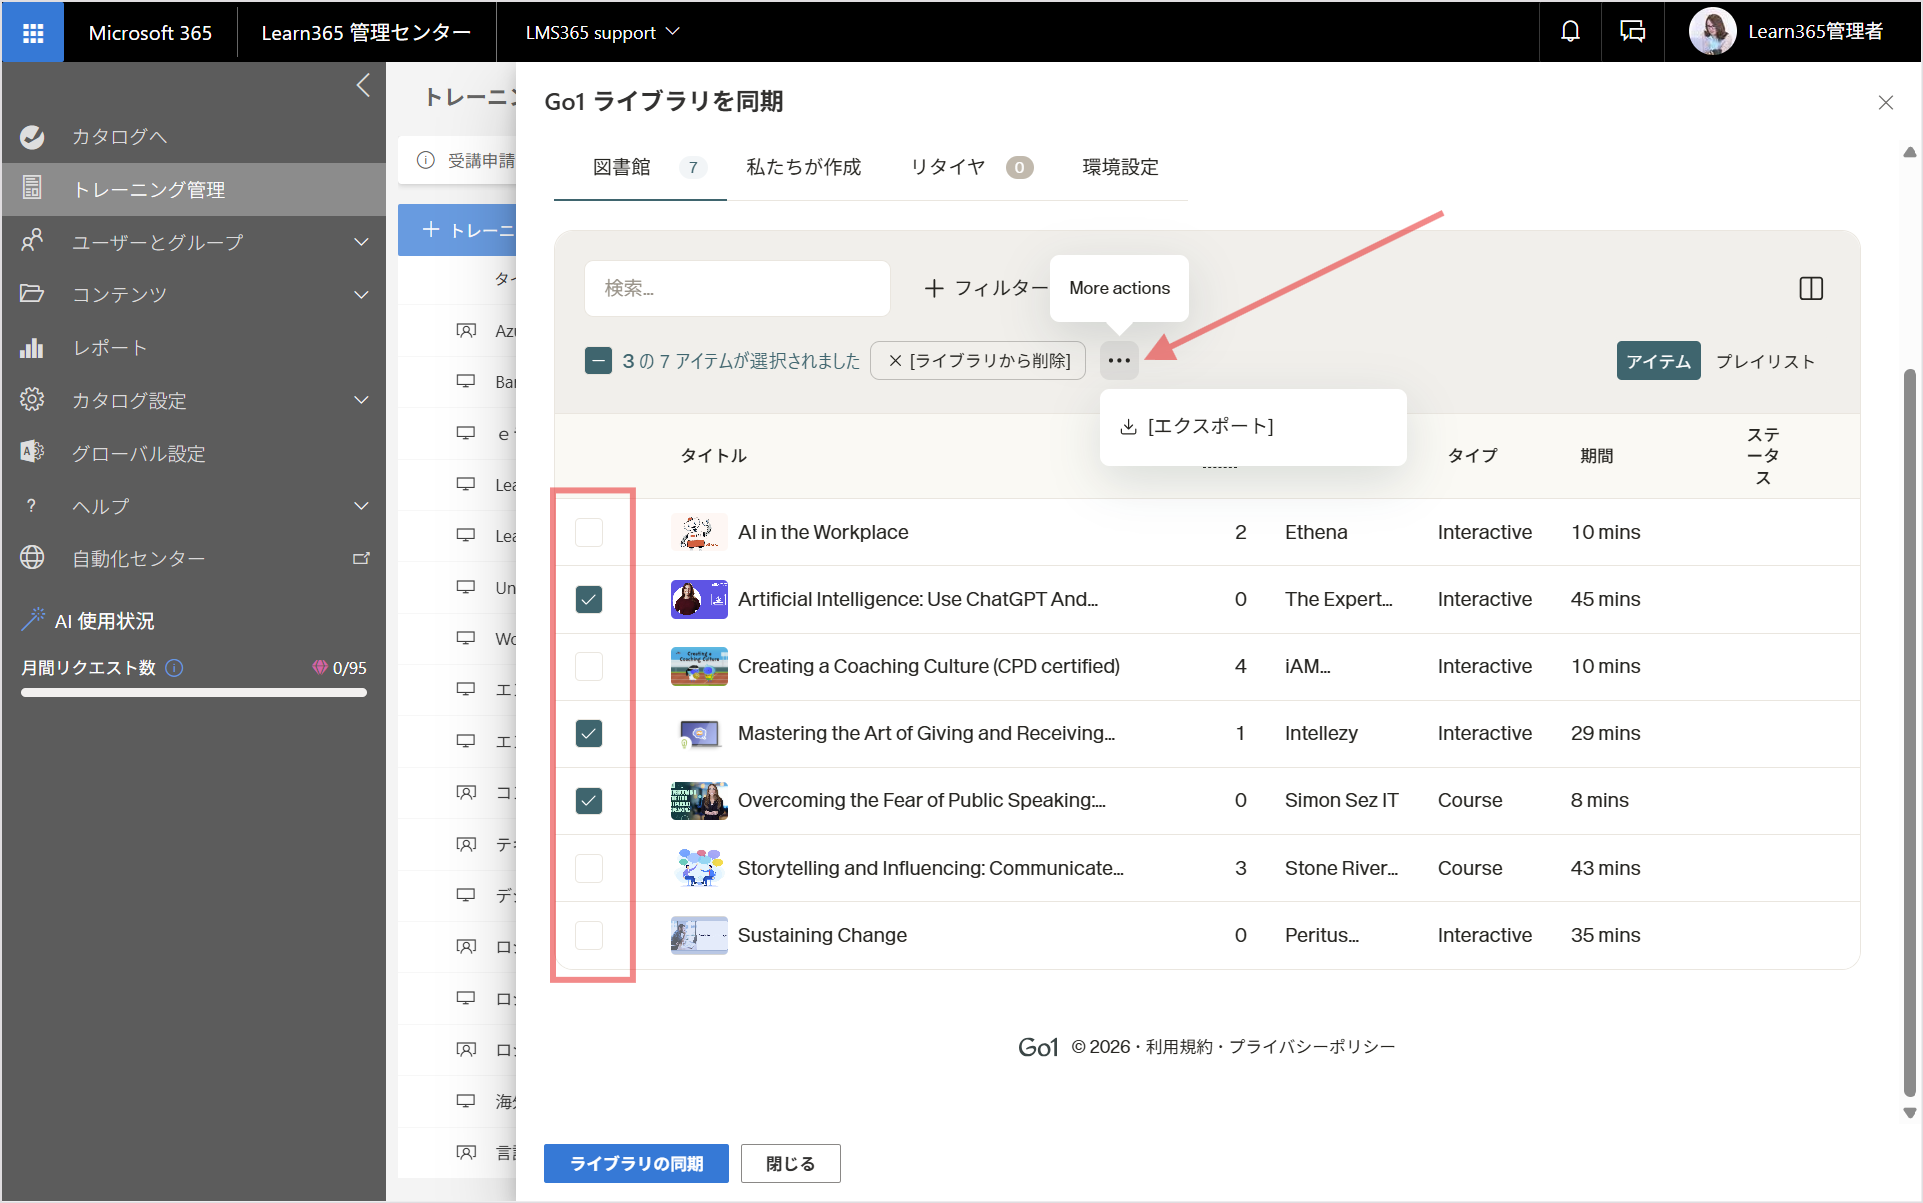The width and height of the screenshot is (1923, 1203).
Task: Open the Learn365 admin profile avatar
Action: [1712, 32]
